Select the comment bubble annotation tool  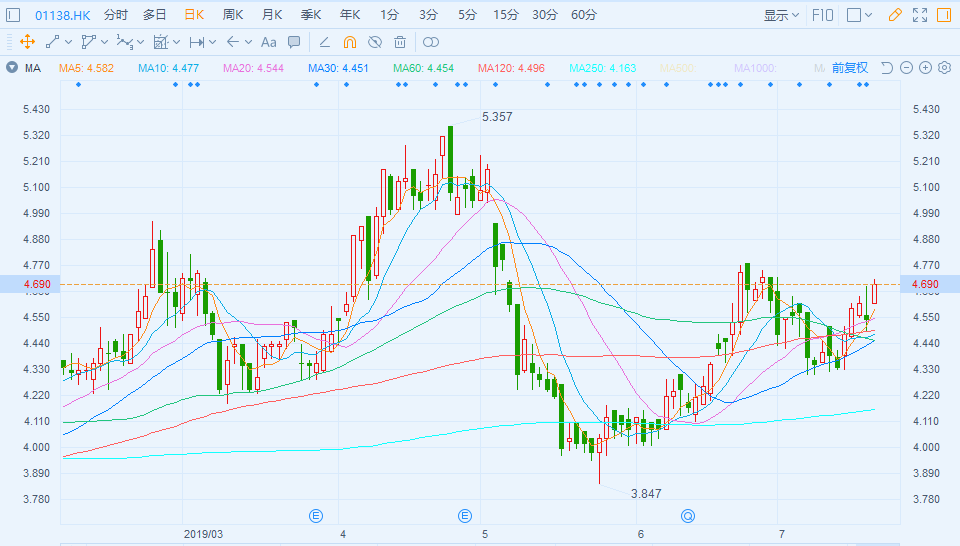coord(294,42)
